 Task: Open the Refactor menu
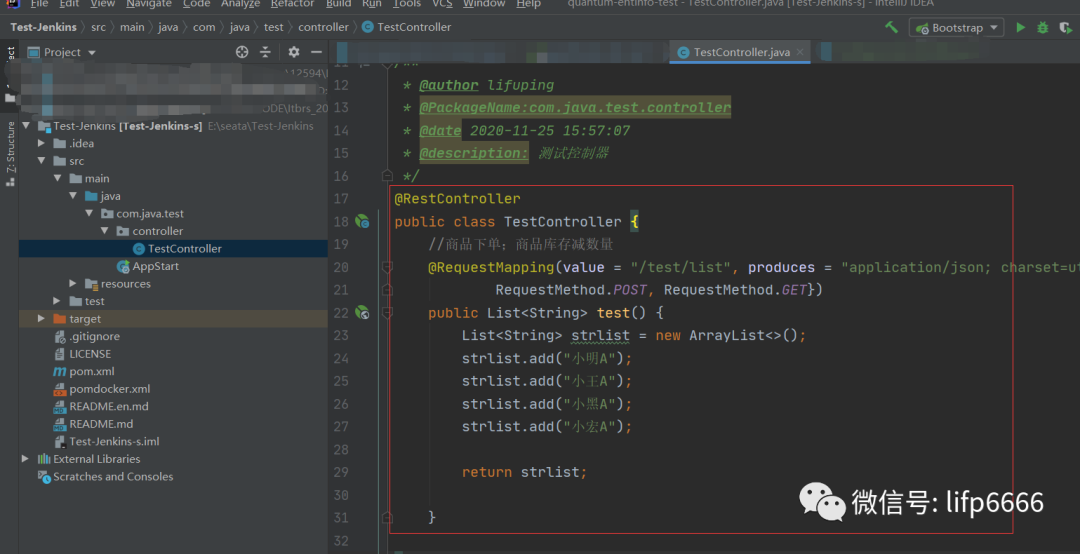(x=292, y=3)
